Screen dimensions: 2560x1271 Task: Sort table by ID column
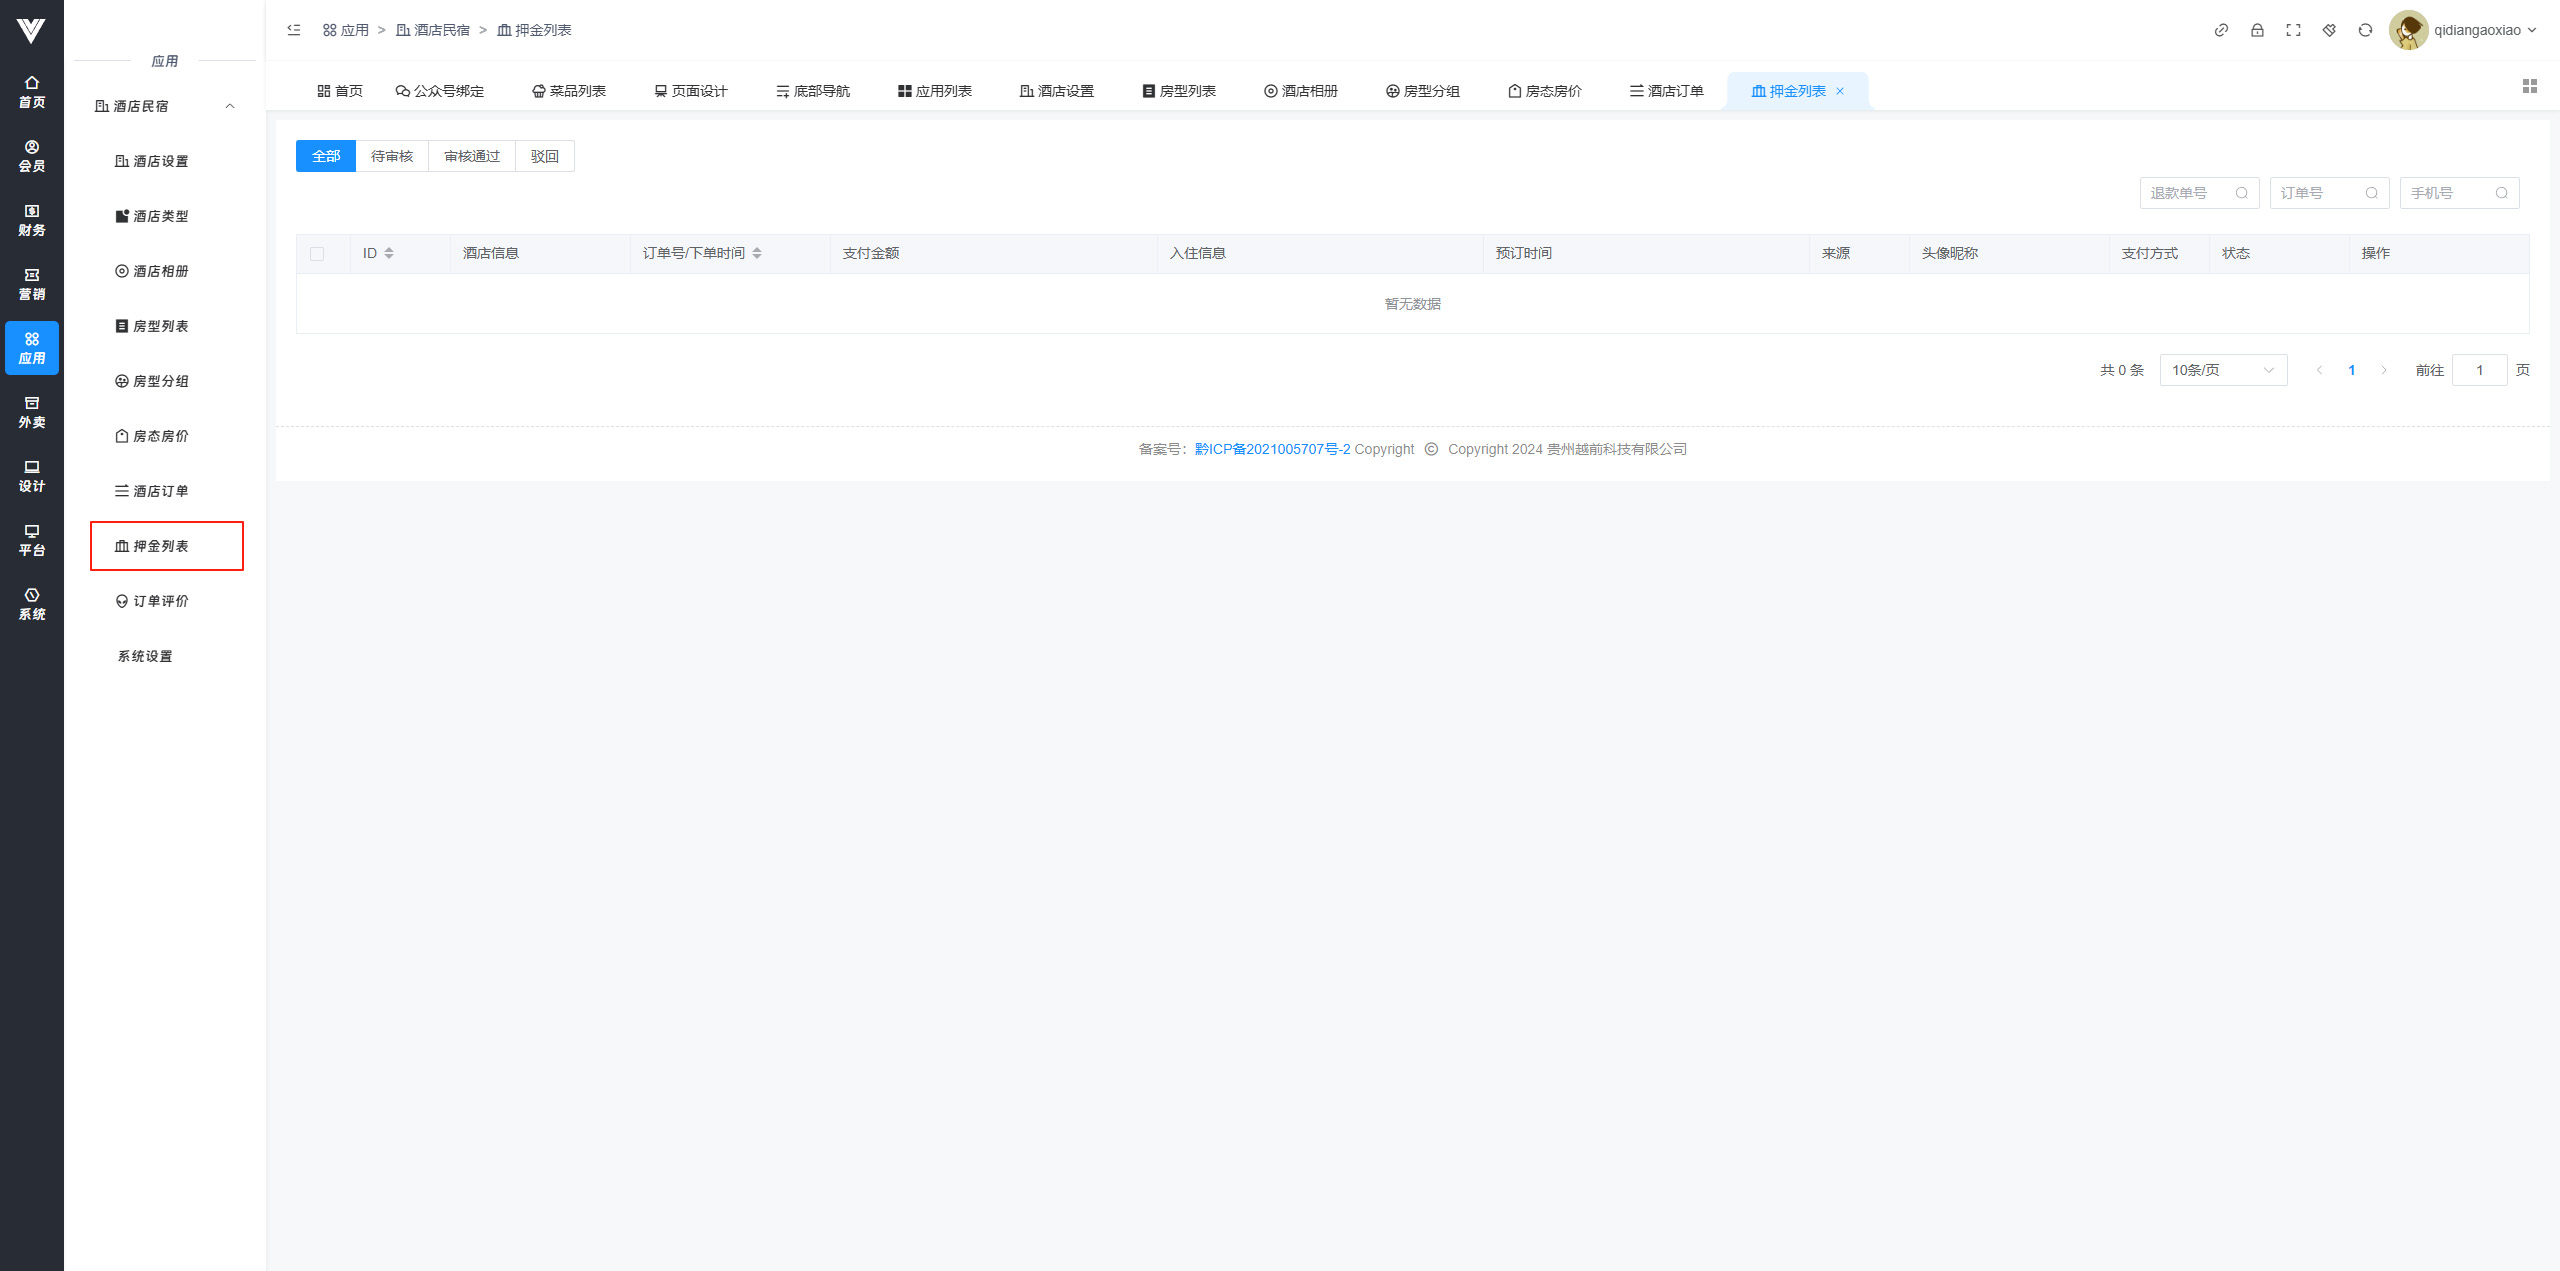pyautogui.click(x=389, y=254)
